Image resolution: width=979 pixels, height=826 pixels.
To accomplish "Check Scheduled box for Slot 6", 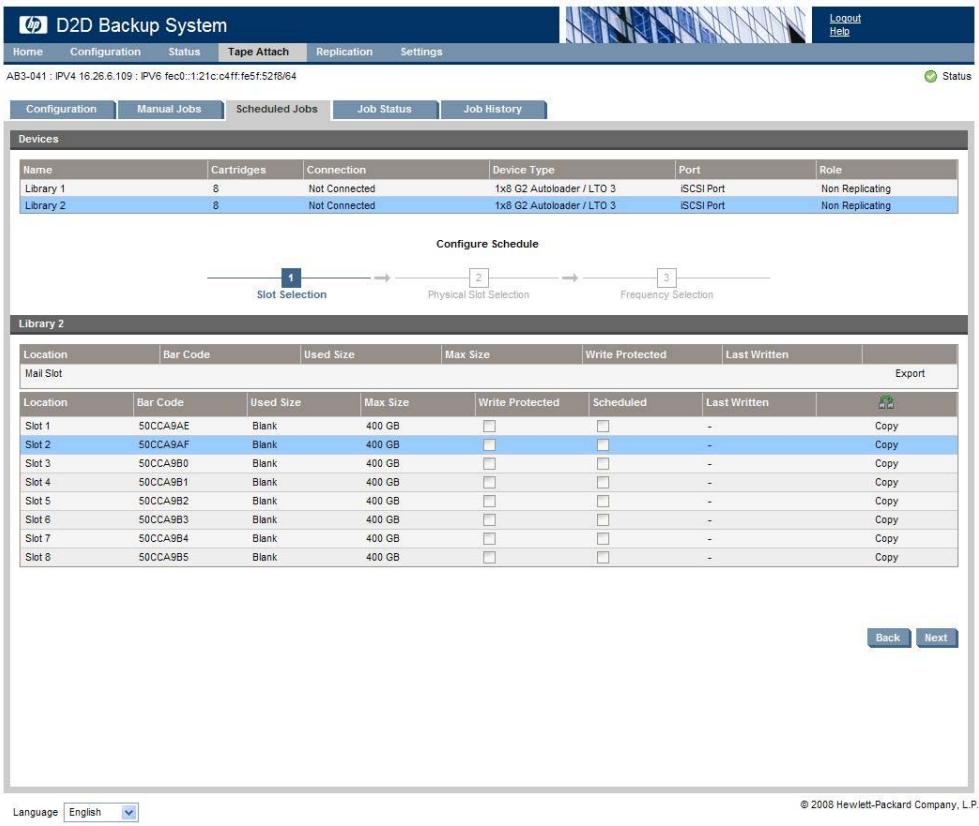I will [x=603, y=519].
